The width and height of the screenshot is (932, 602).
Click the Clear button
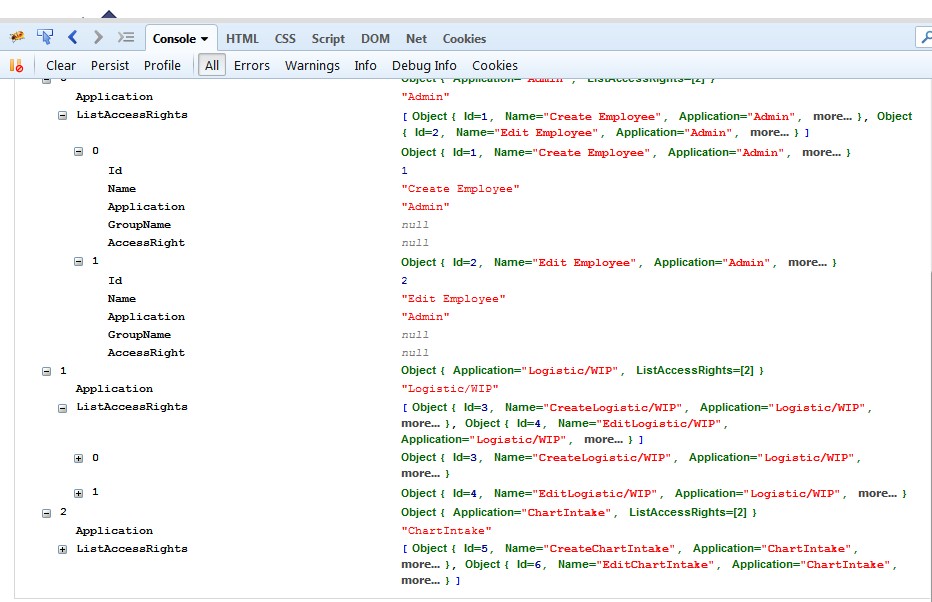tap(60, 65)
